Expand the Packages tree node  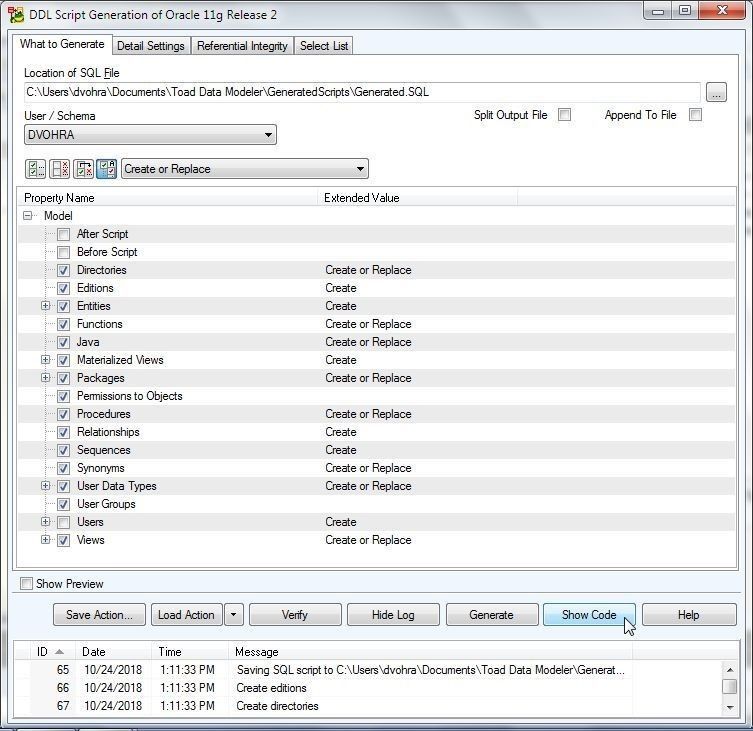pyautogui.click(x=45, y=378)
